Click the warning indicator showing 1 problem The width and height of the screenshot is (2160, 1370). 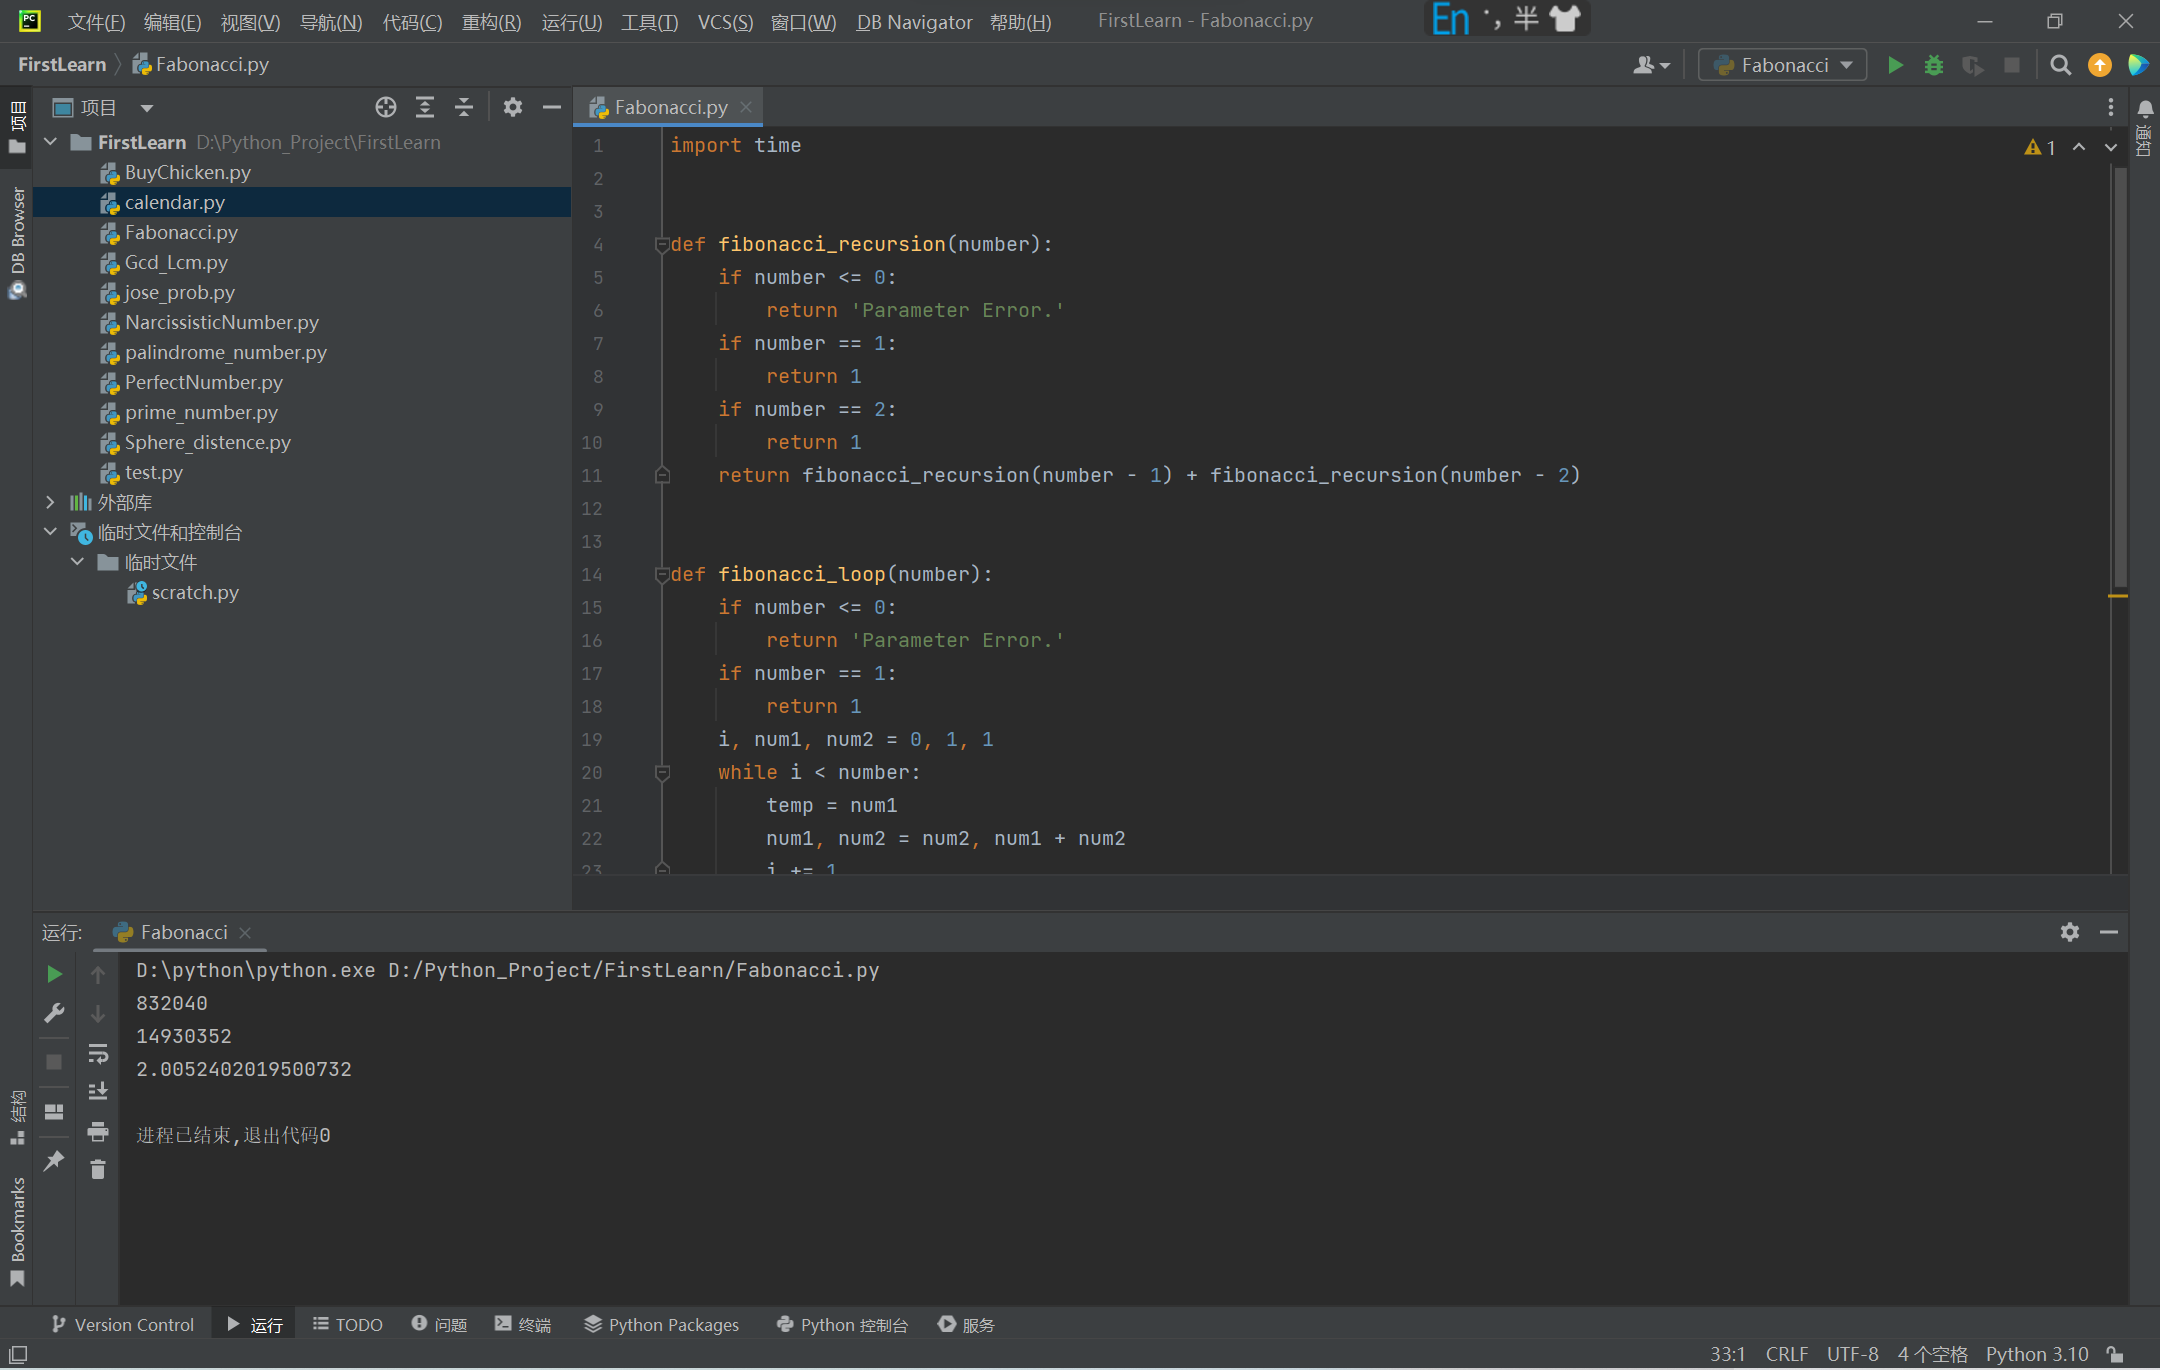coord(2039,147)
